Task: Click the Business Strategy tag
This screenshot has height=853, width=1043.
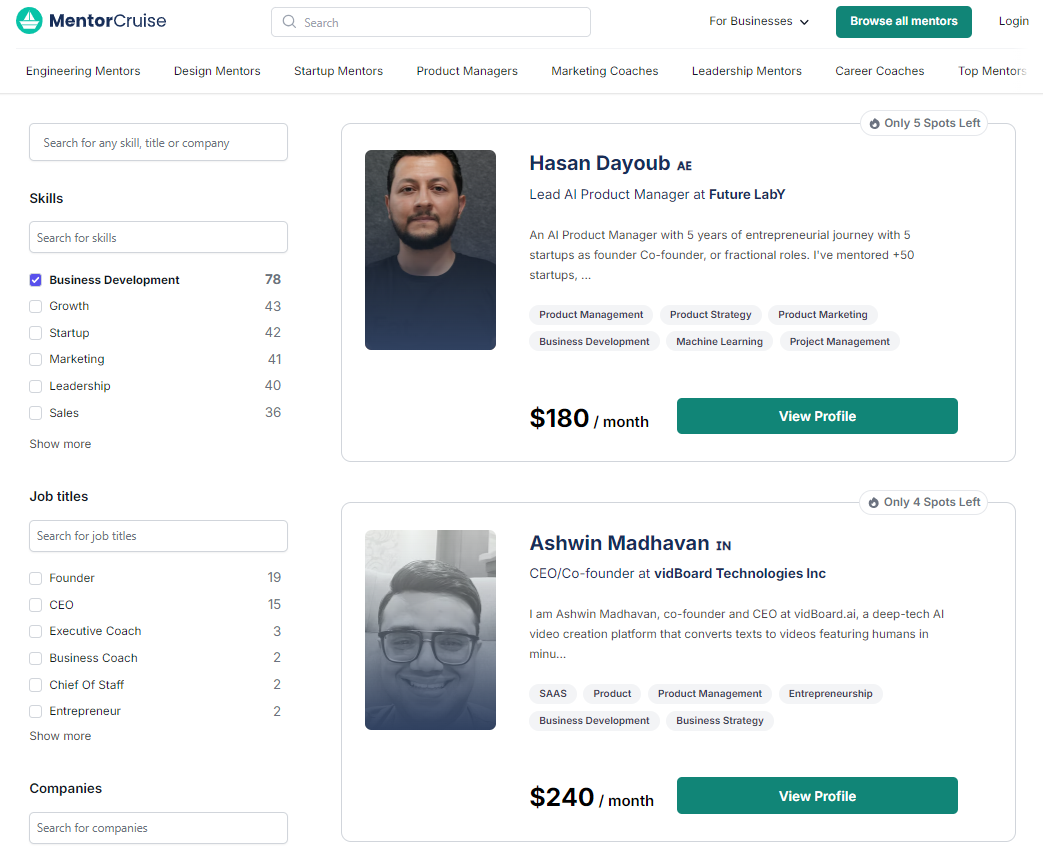Action: 720,721
